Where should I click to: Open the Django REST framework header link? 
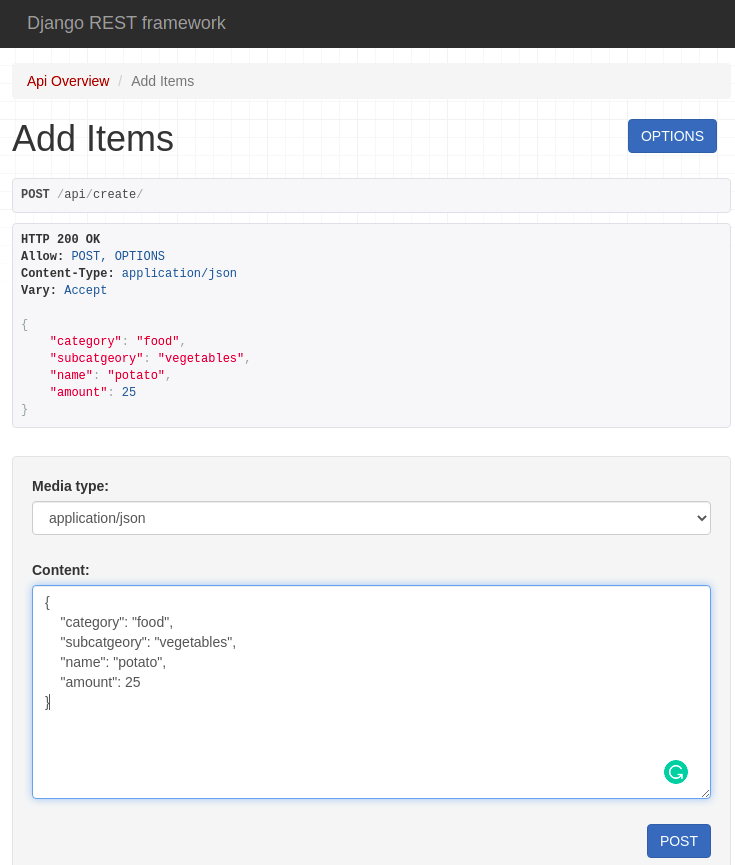pos(127,23)
